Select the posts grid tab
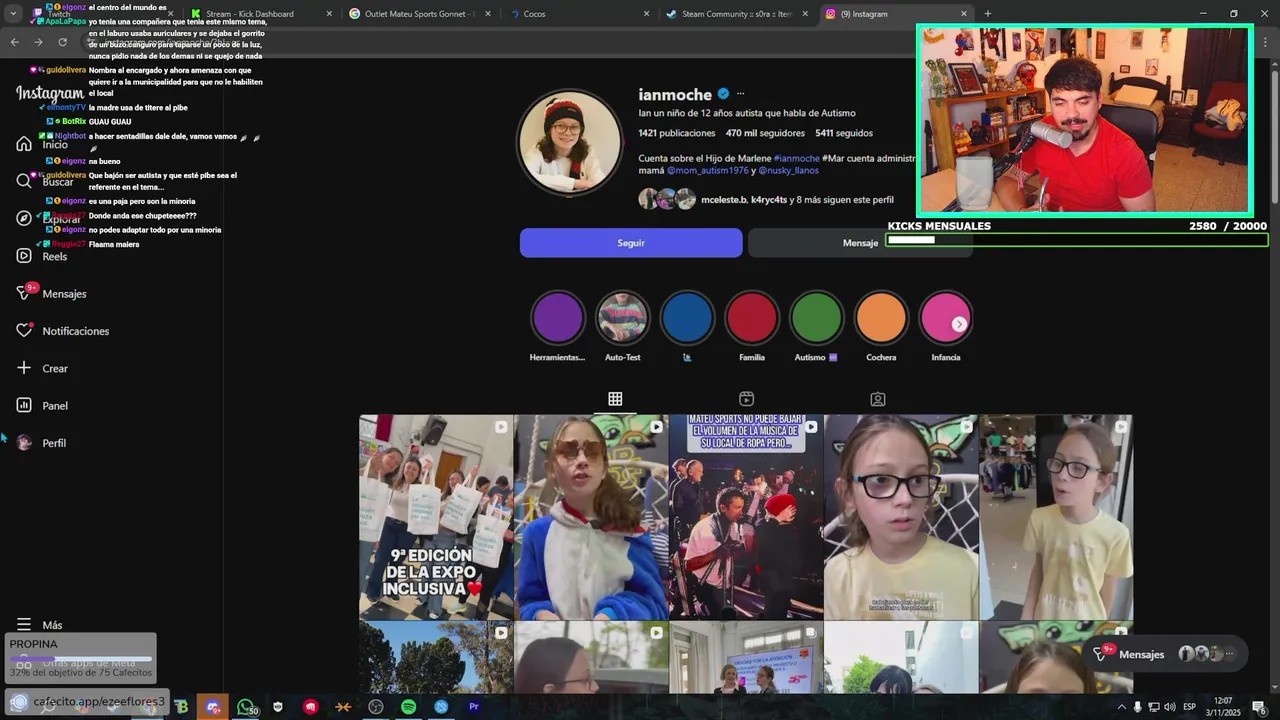Screen dimensions: 1280x720 point(615,399)
